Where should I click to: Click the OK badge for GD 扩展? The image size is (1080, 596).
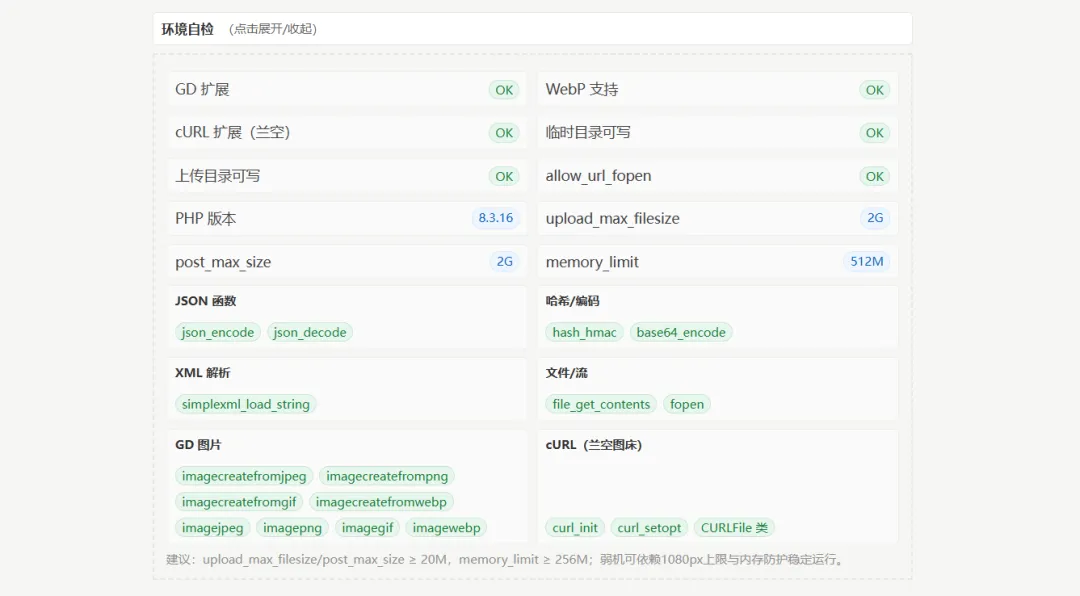pos(504,90)
